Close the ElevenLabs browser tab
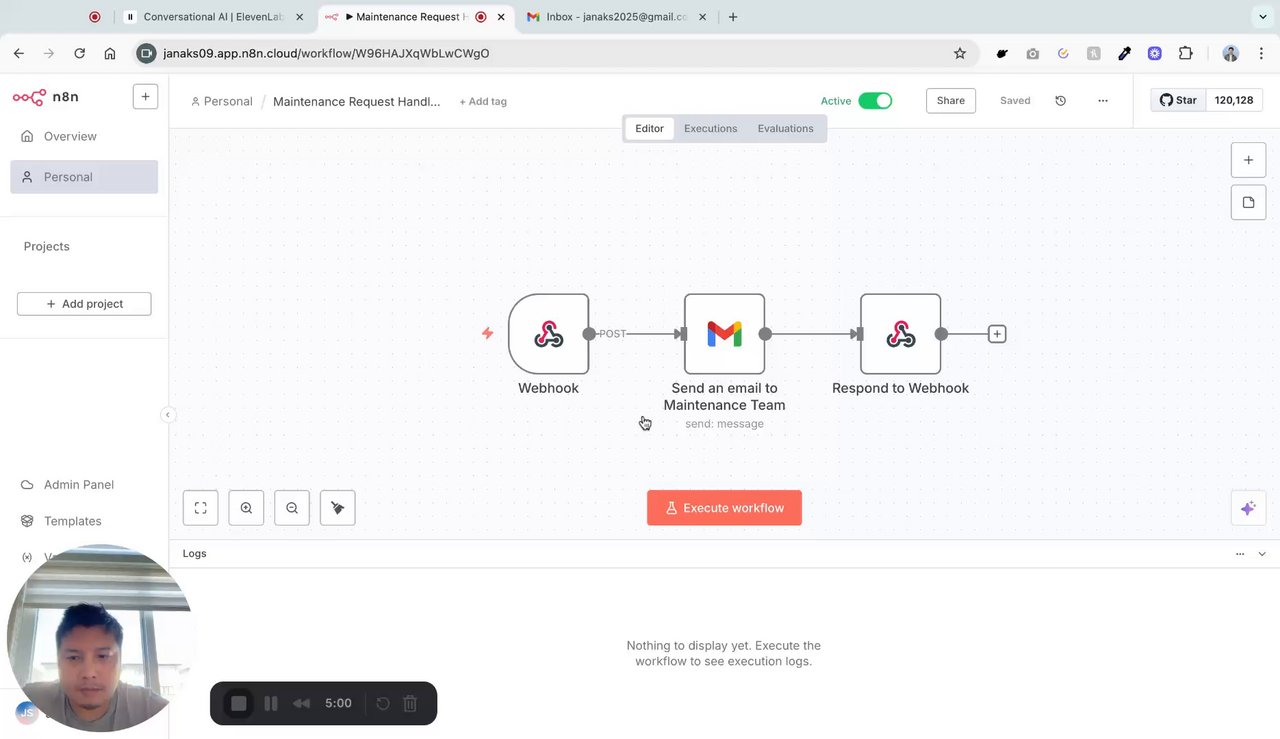 tap(299, 17)
